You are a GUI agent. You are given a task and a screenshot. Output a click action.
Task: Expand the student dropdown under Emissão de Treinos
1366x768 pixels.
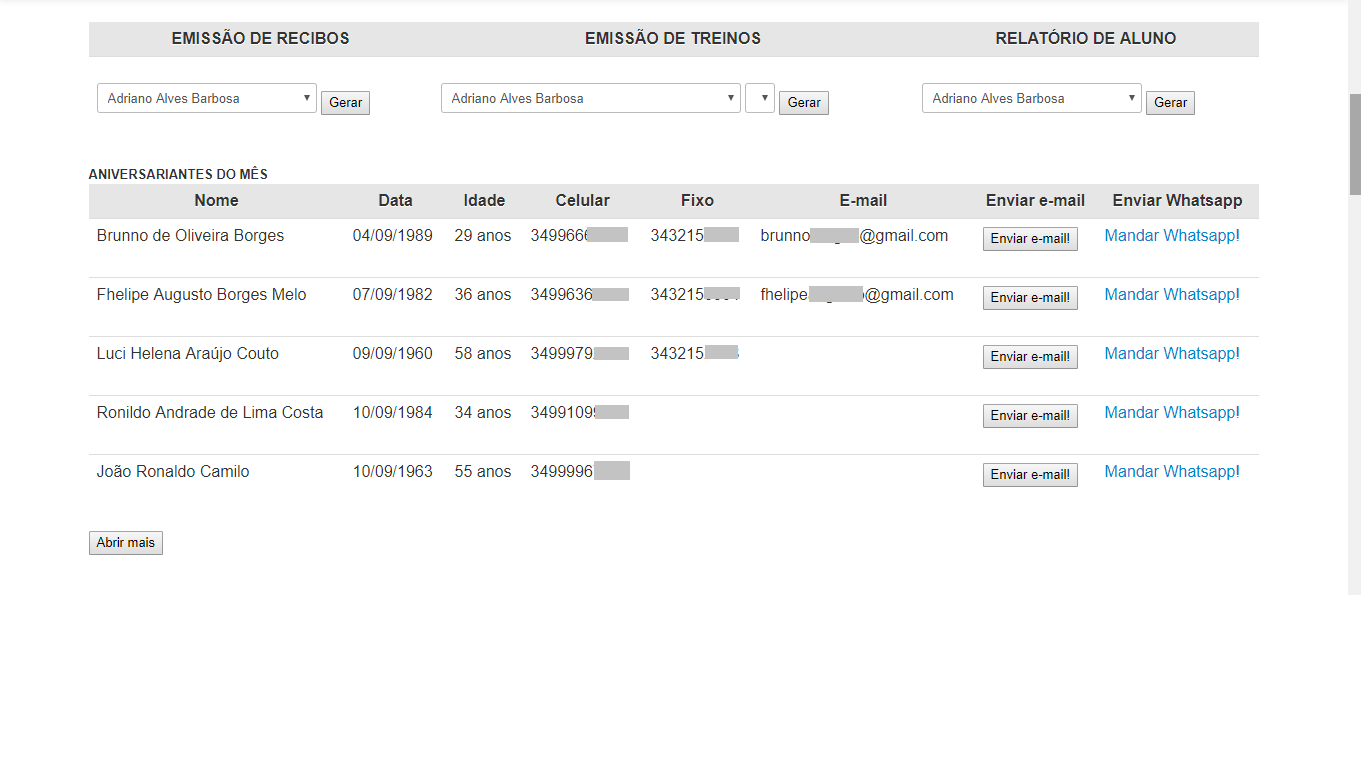(590, 98)
